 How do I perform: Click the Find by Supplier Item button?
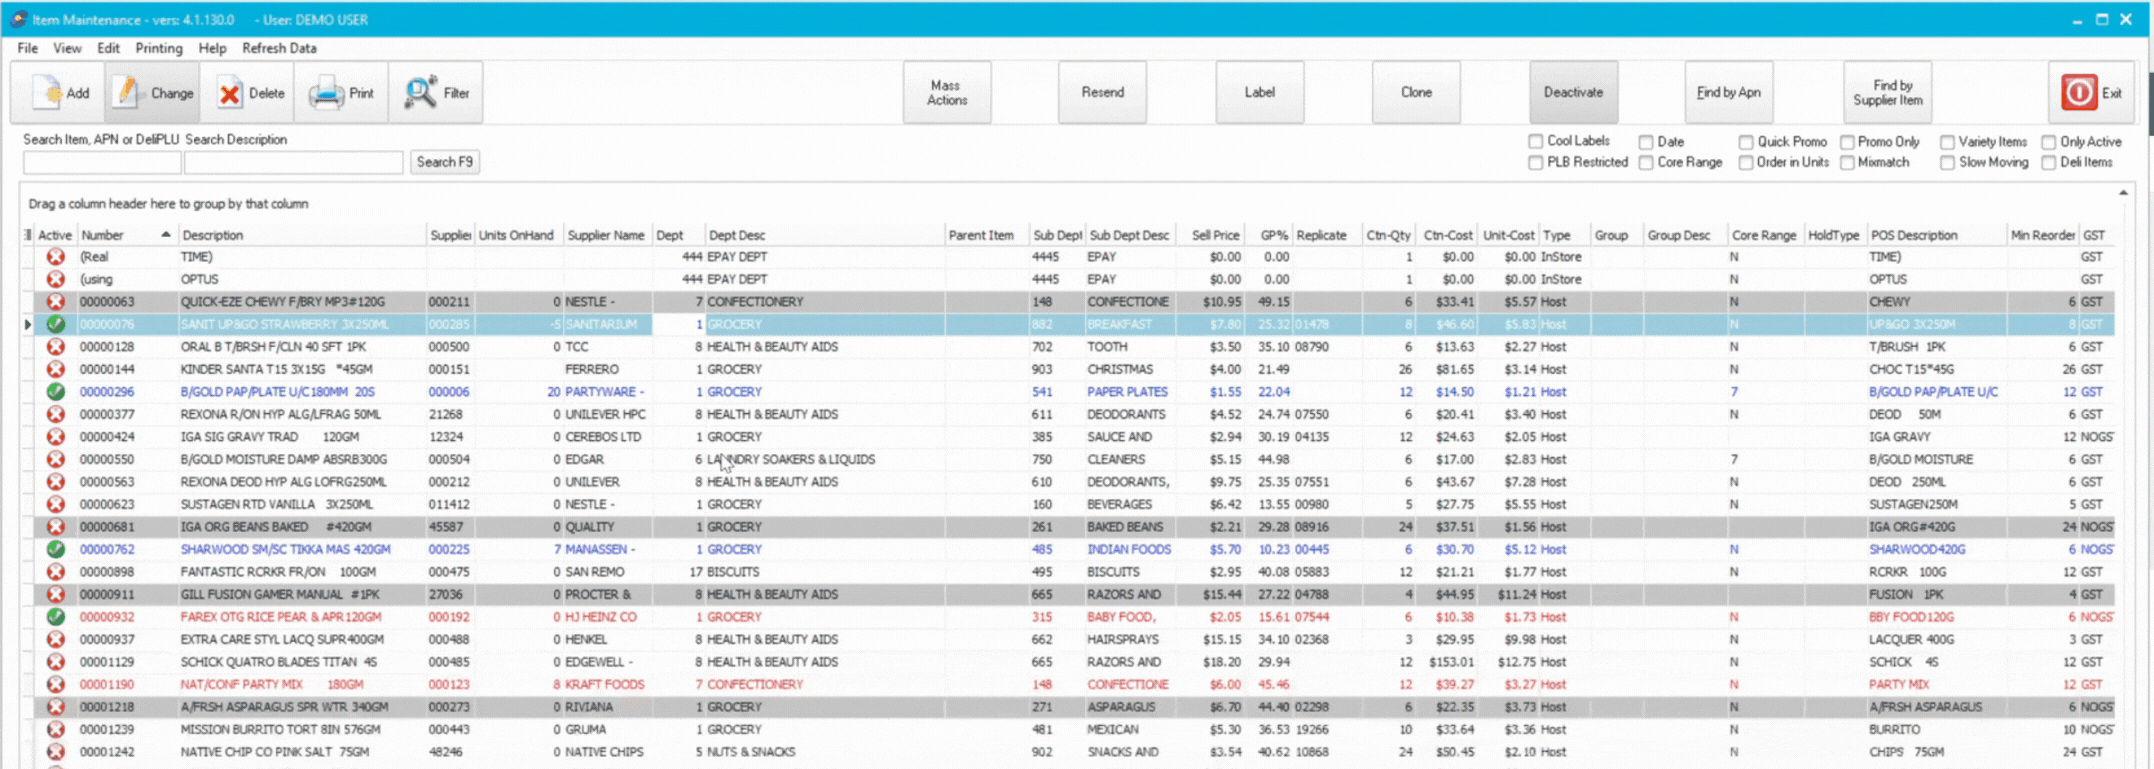pos(1888,92)
